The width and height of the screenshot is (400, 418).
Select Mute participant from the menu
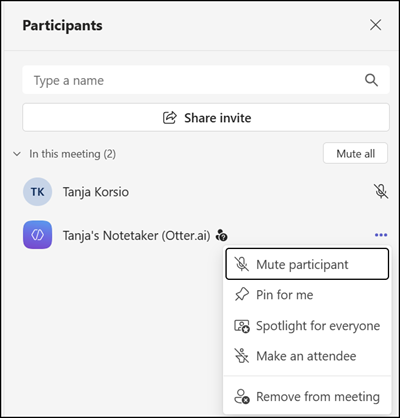tap(307, 264)
